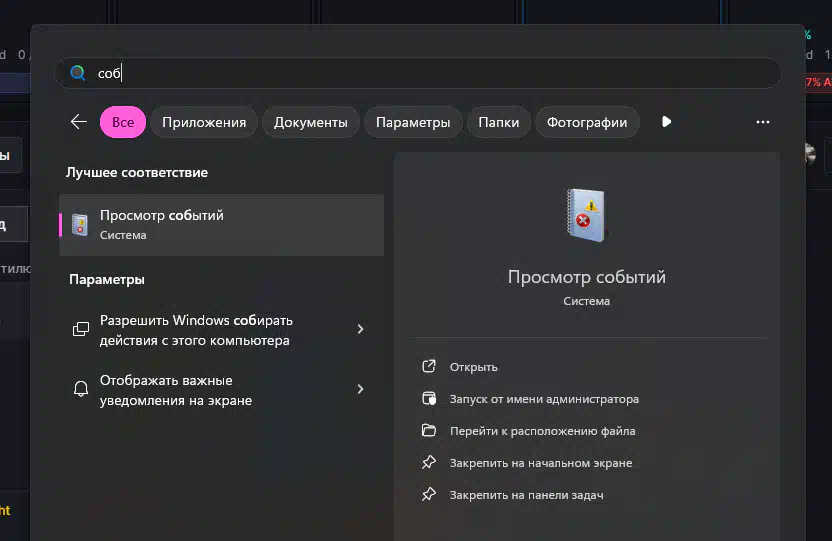Switch to the 'Папки' filter
This screenshot has width=832, height=541.
coord(499,122)
